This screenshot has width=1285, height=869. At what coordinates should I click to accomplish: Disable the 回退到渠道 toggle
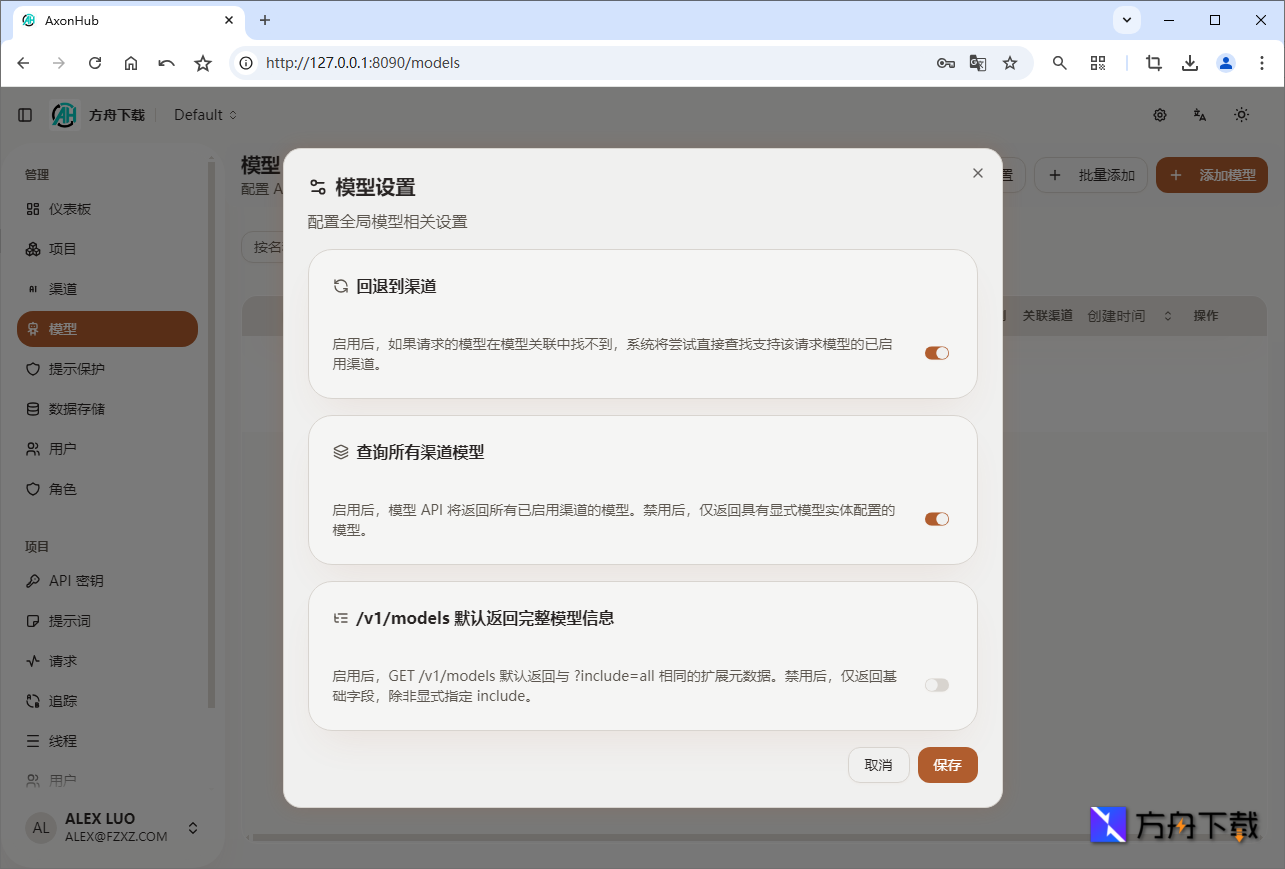936,352
